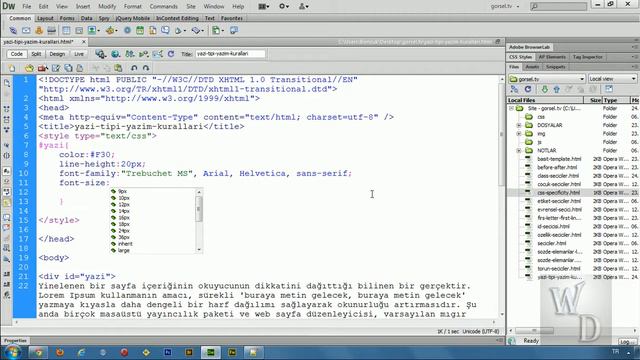Switch to Design view

[x=57, y=54]
